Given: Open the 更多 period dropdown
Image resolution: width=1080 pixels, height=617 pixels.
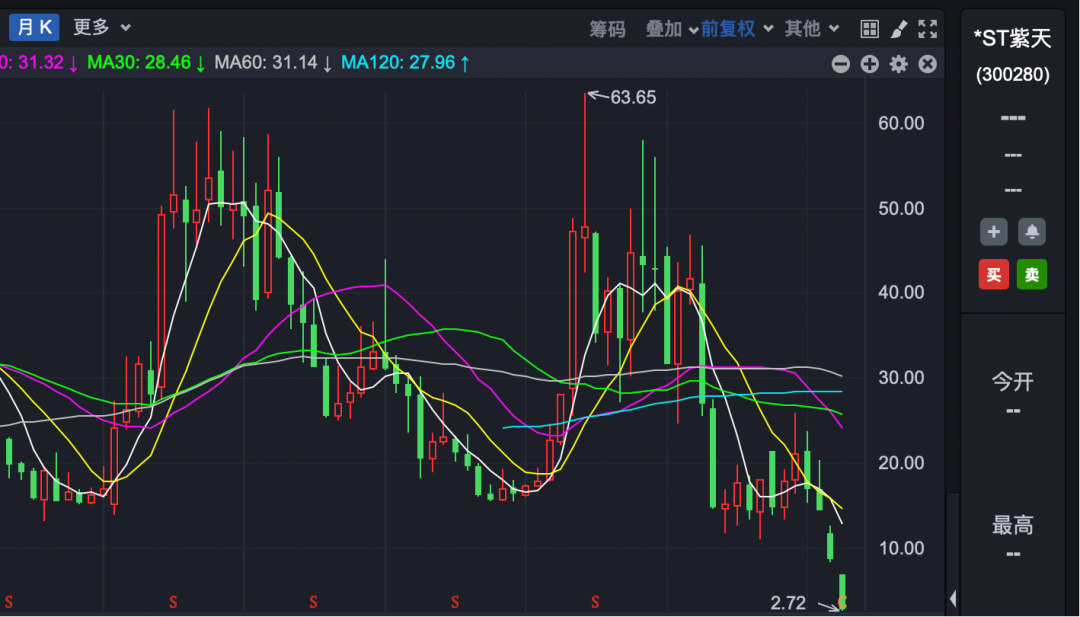Looking at the screenshot, I should point(102,28).
